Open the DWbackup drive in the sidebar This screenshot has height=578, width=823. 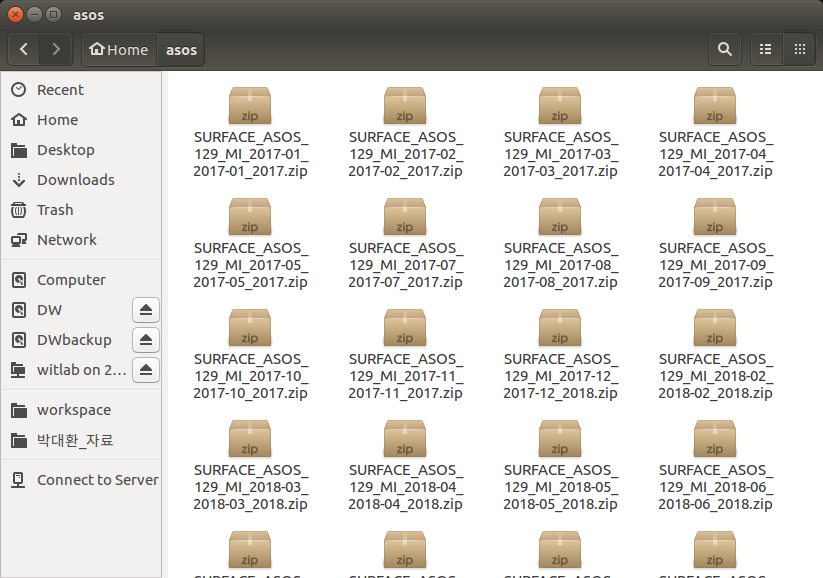click(x=67, y=340)
